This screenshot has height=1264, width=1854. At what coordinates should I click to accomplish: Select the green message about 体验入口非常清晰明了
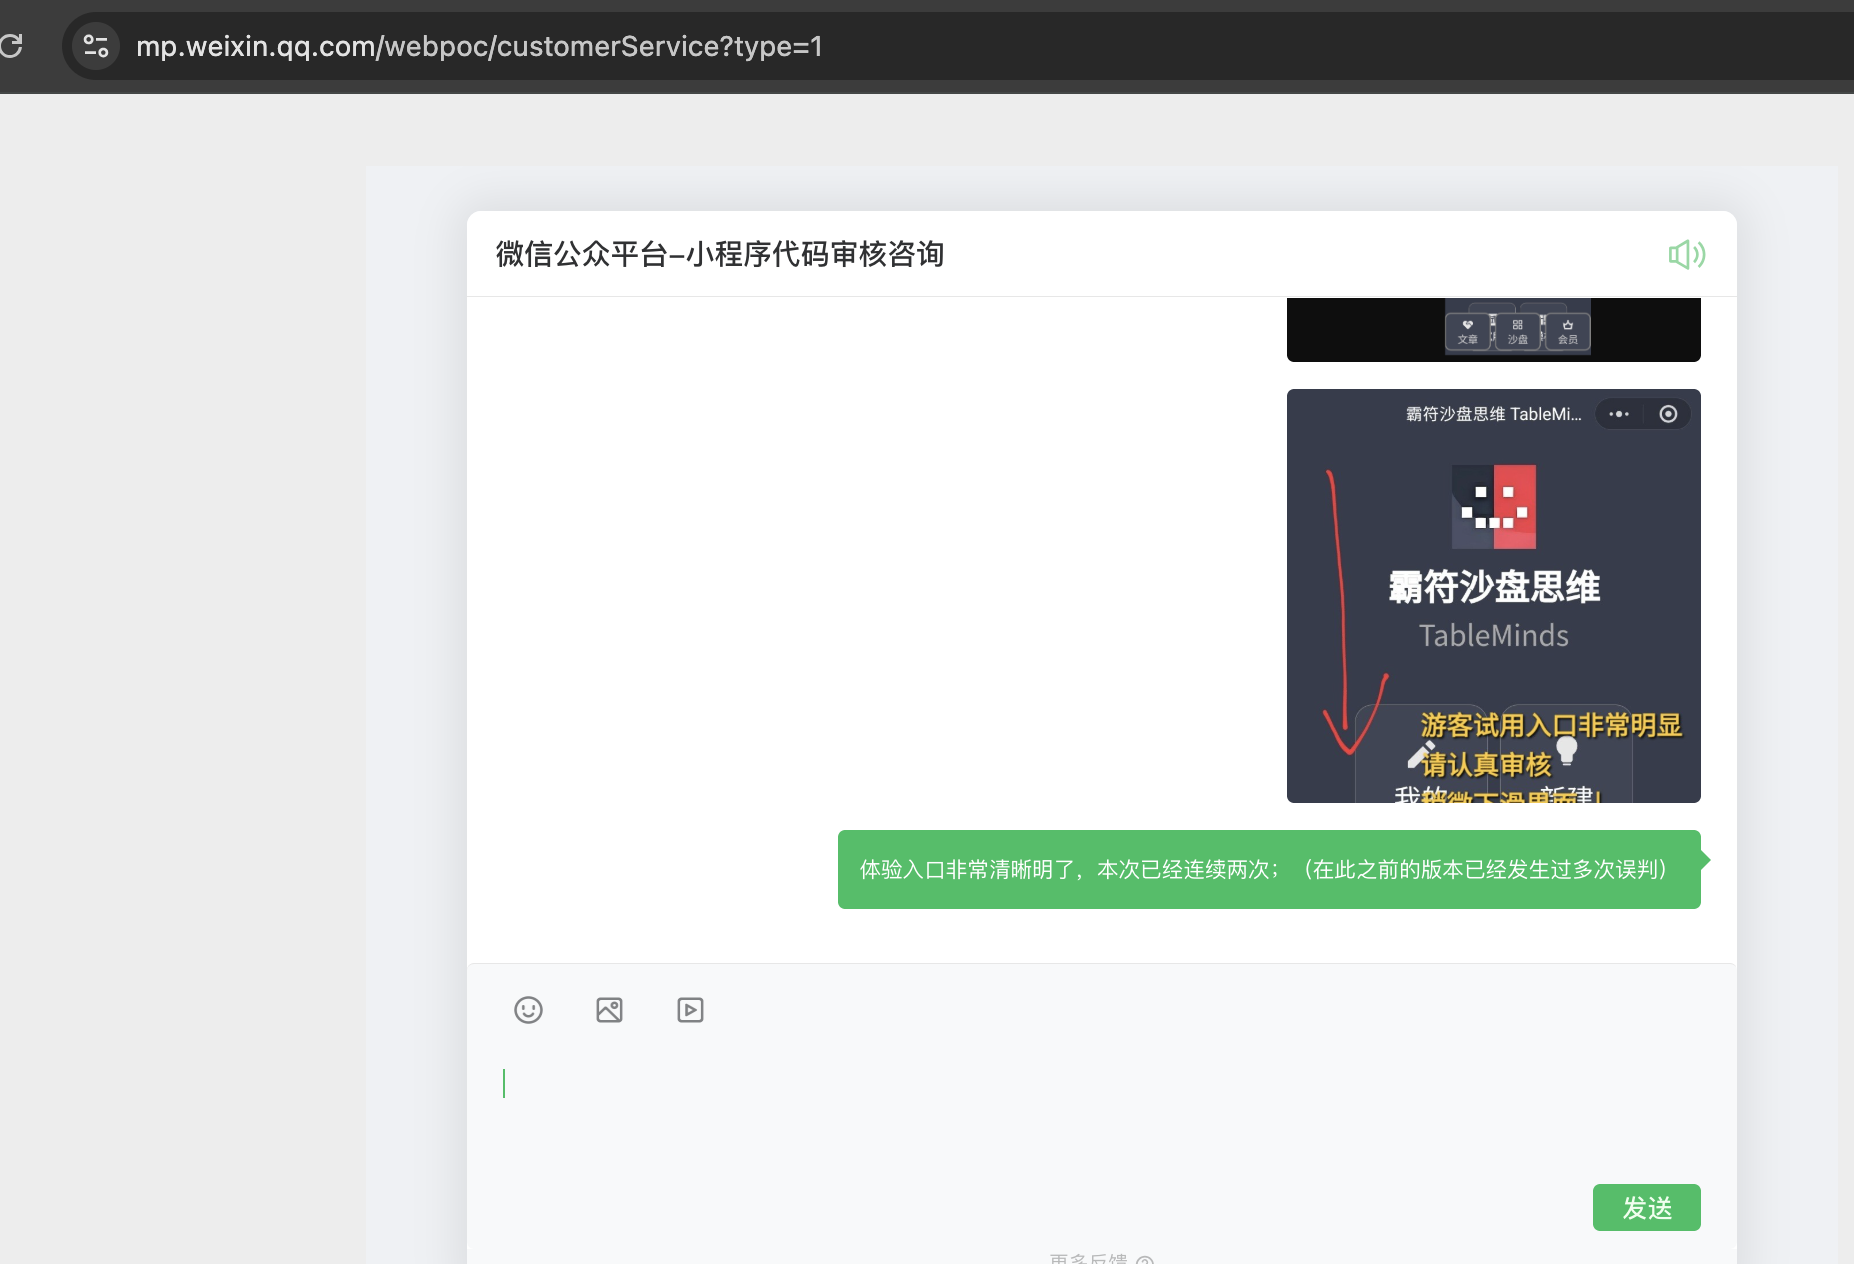(1269, 869)
